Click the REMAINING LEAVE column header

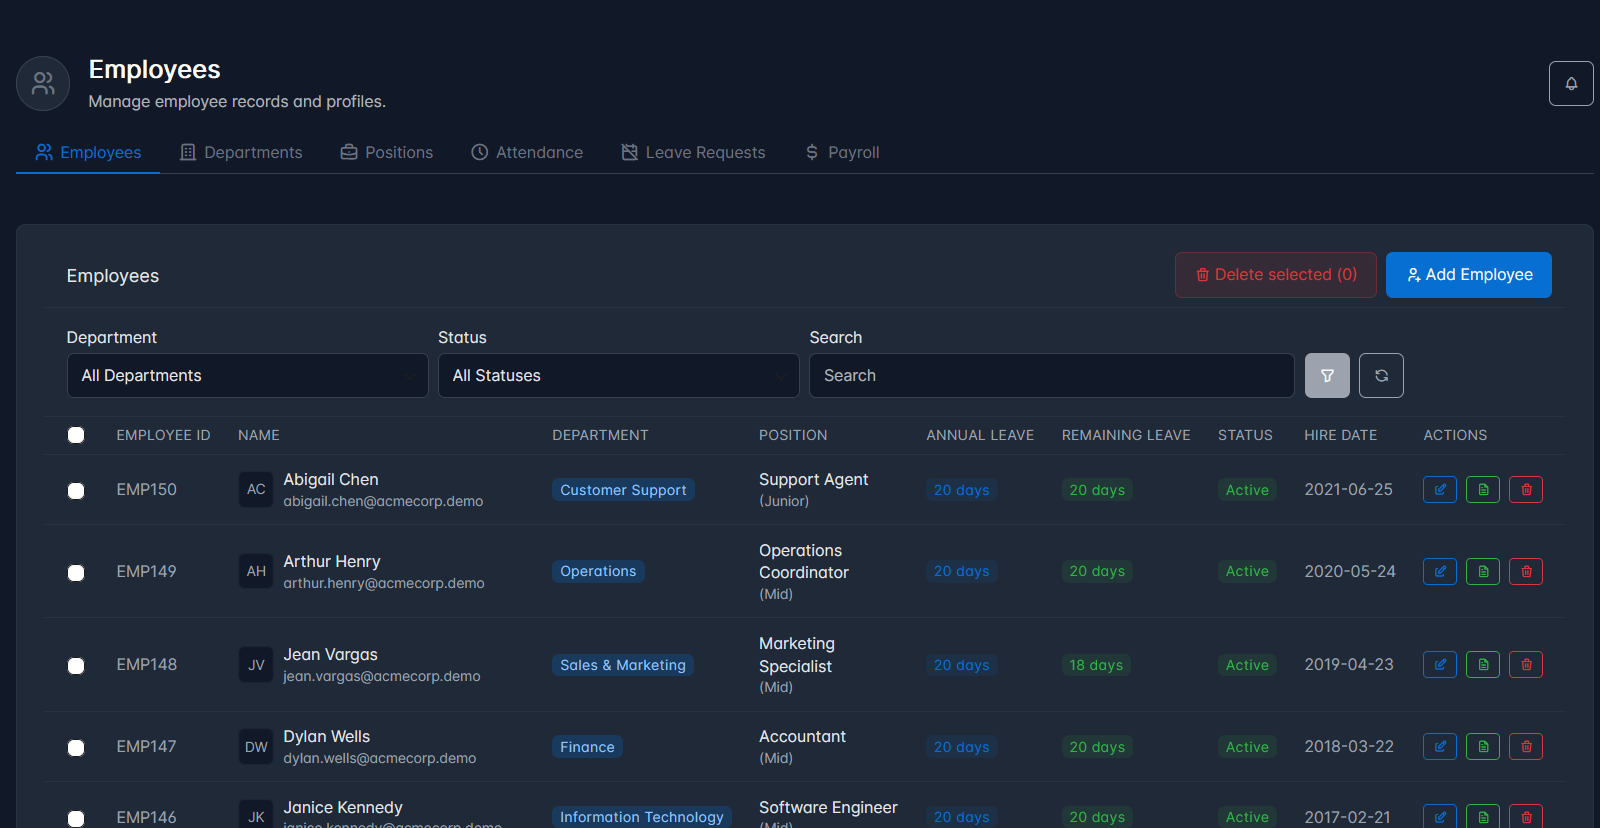click(1126, 435)
